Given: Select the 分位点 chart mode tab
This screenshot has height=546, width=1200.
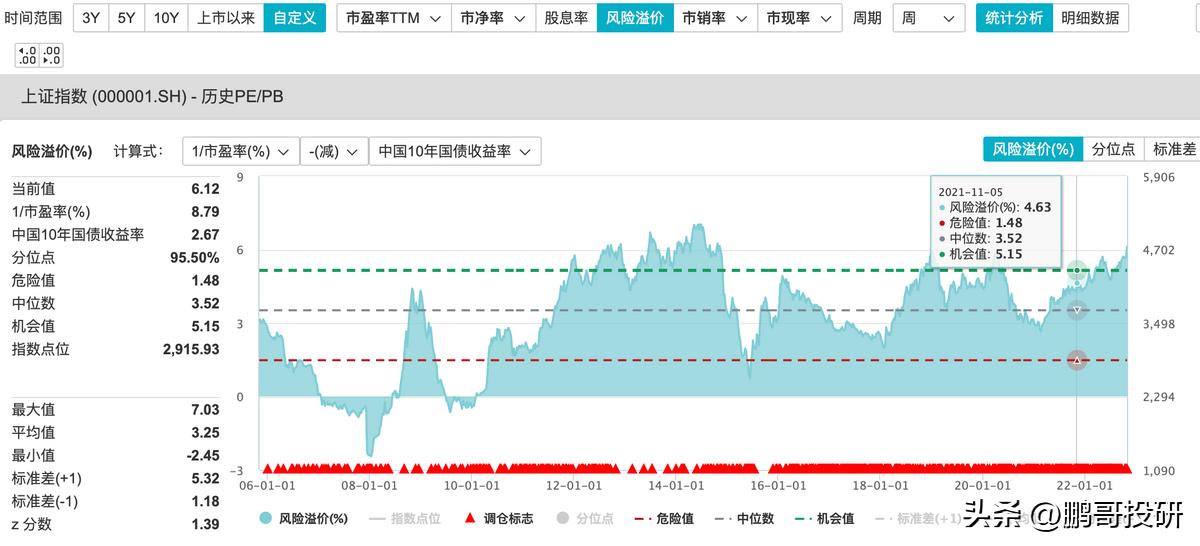Looking at the screenshot, I should click(x=1113, y=149).
